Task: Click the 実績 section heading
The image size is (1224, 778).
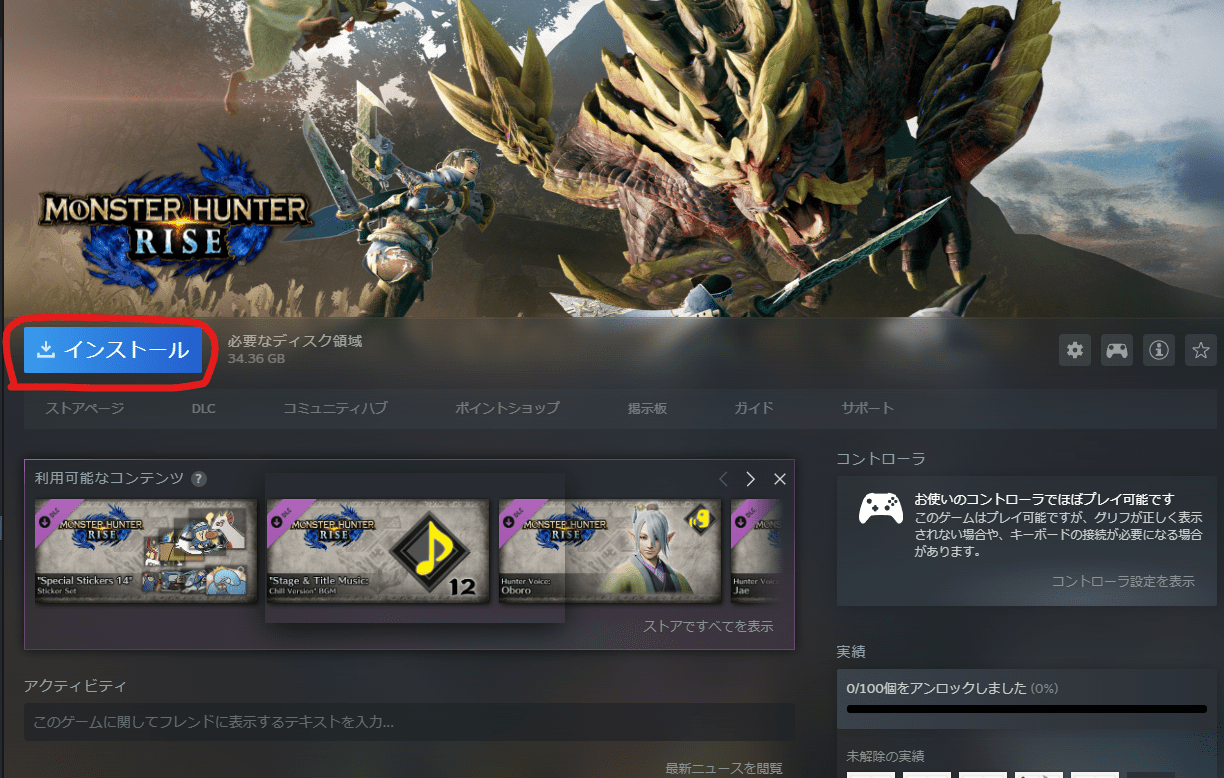Action: [x=851, y=651]
